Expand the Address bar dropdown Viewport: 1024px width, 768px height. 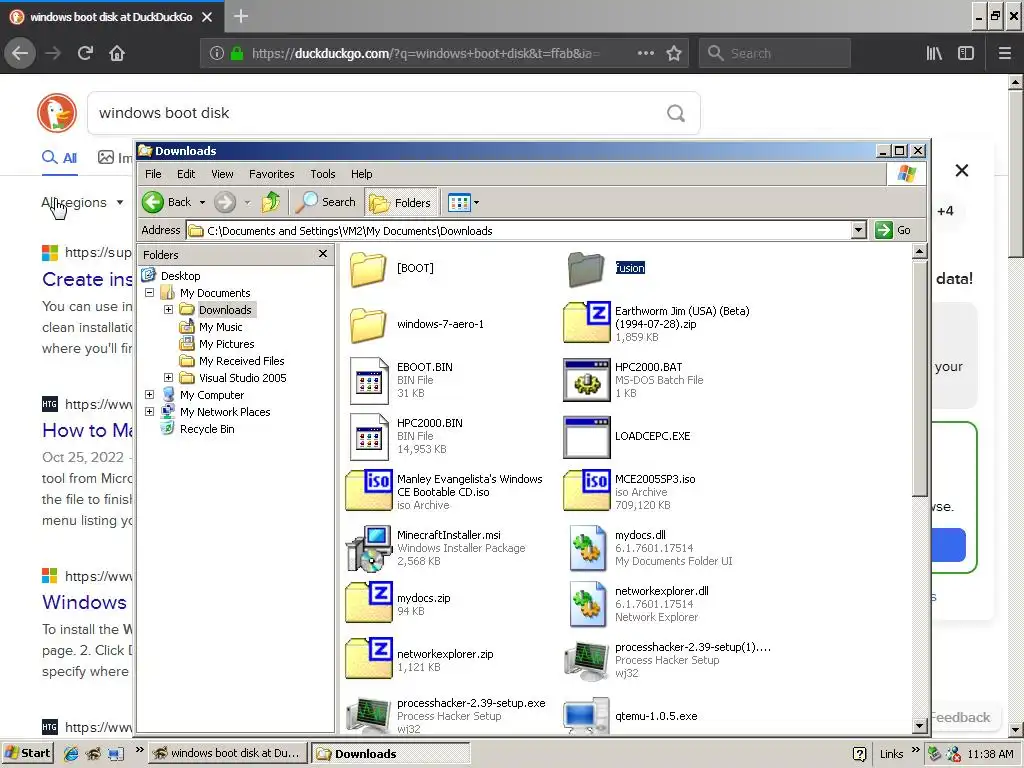click(859, 230)
